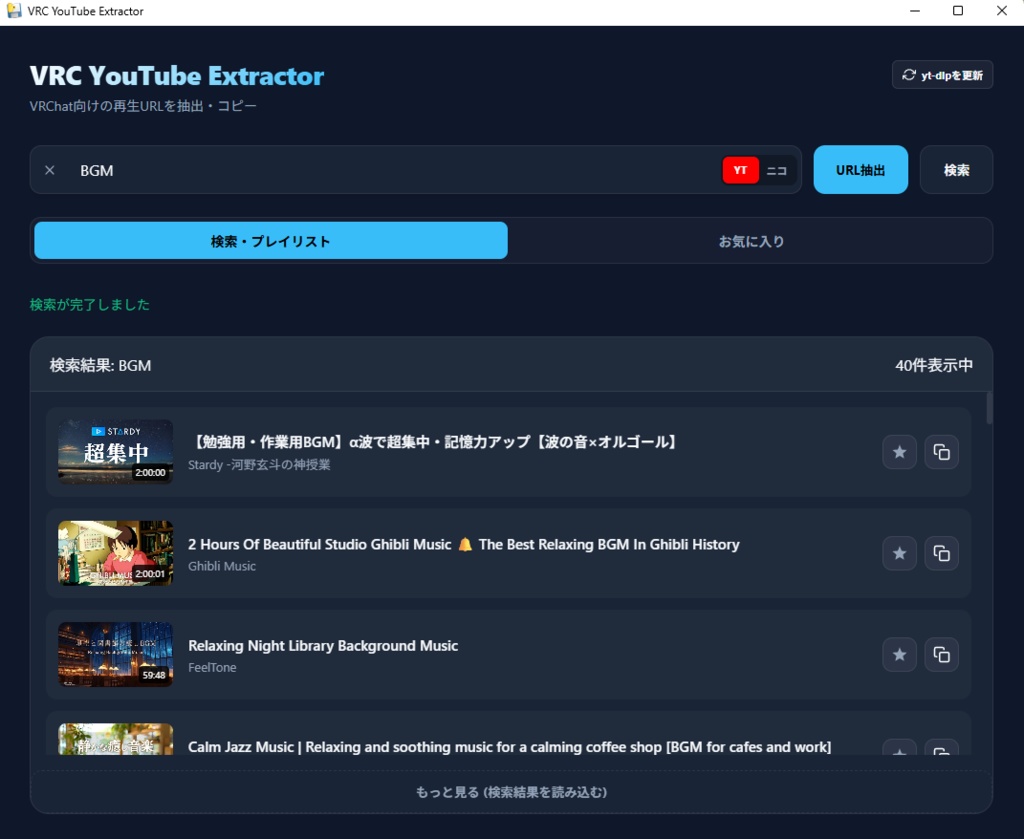Click the 検索 button to search
The image size is (1024, 839).
(956, 169)
